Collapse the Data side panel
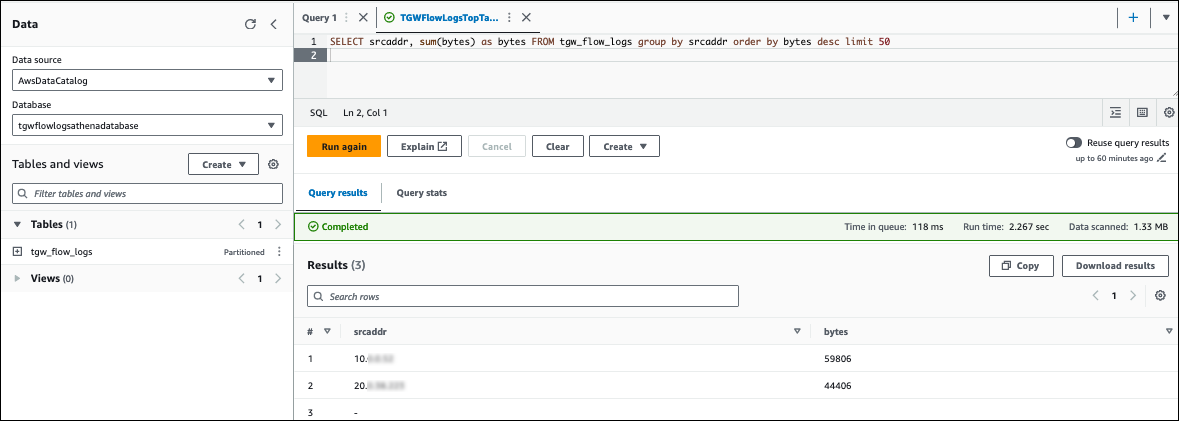 274,24
